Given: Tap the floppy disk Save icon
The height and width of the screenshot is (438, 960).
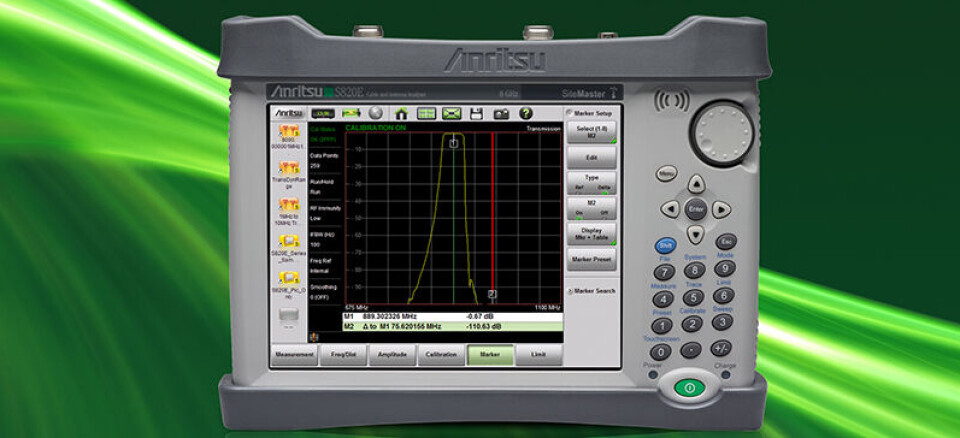Looking at the screenshot, I should 476,113.
